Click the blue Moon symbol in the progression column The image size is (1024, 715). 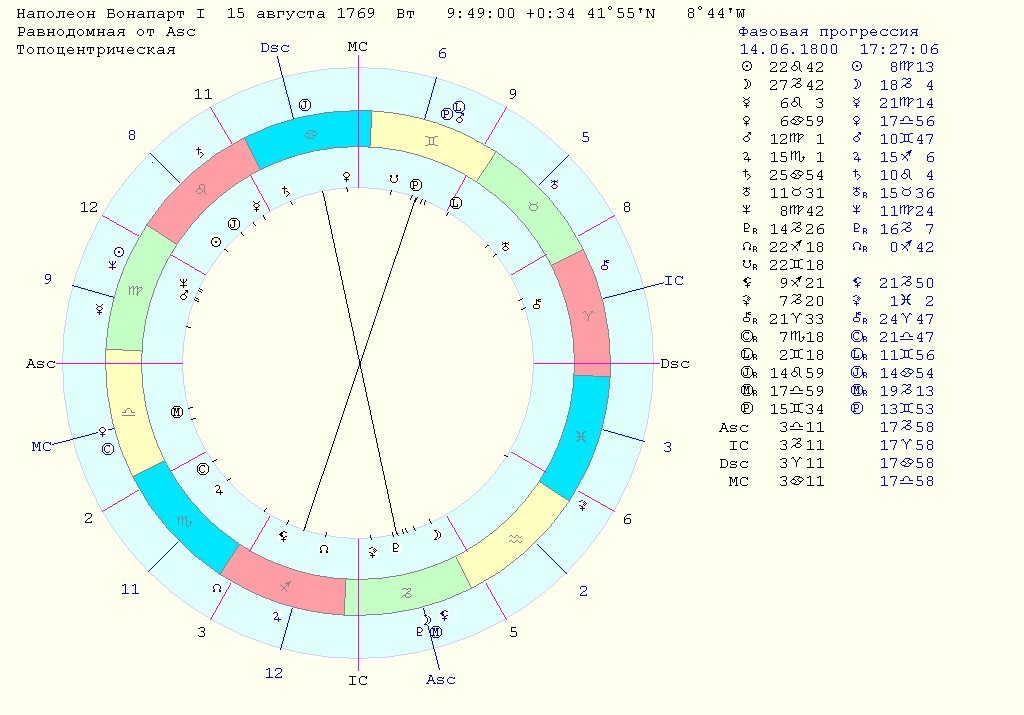tap(857, 84)
